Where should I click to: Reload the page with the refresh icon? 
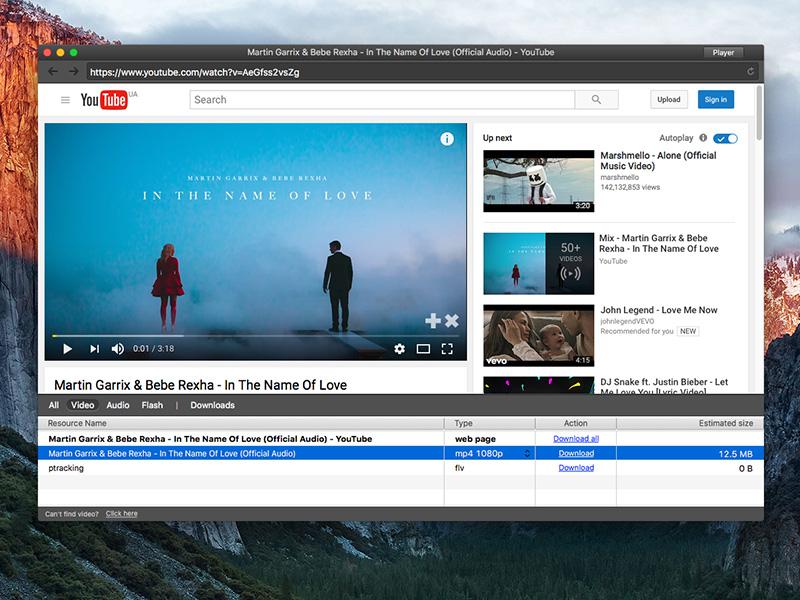pos(751,71)
